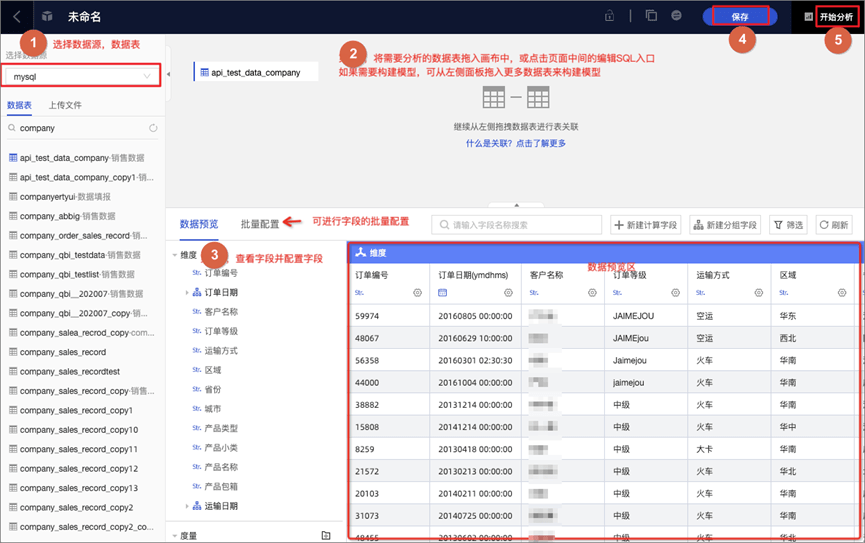Open the mysql data source dropdown

click(82, 76)
